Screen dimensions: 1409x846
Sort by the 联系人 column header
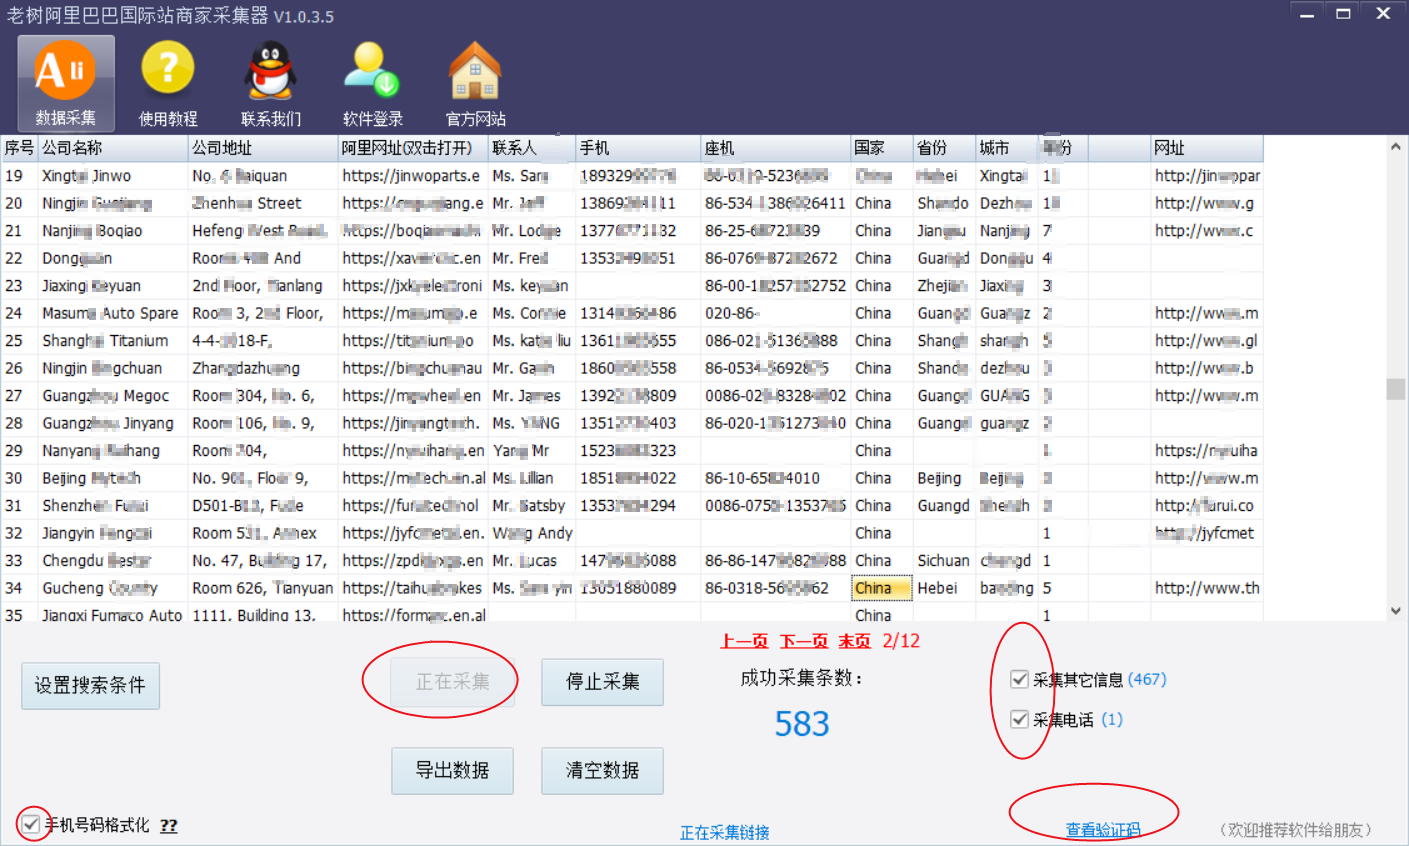click(x=532, y=148)
